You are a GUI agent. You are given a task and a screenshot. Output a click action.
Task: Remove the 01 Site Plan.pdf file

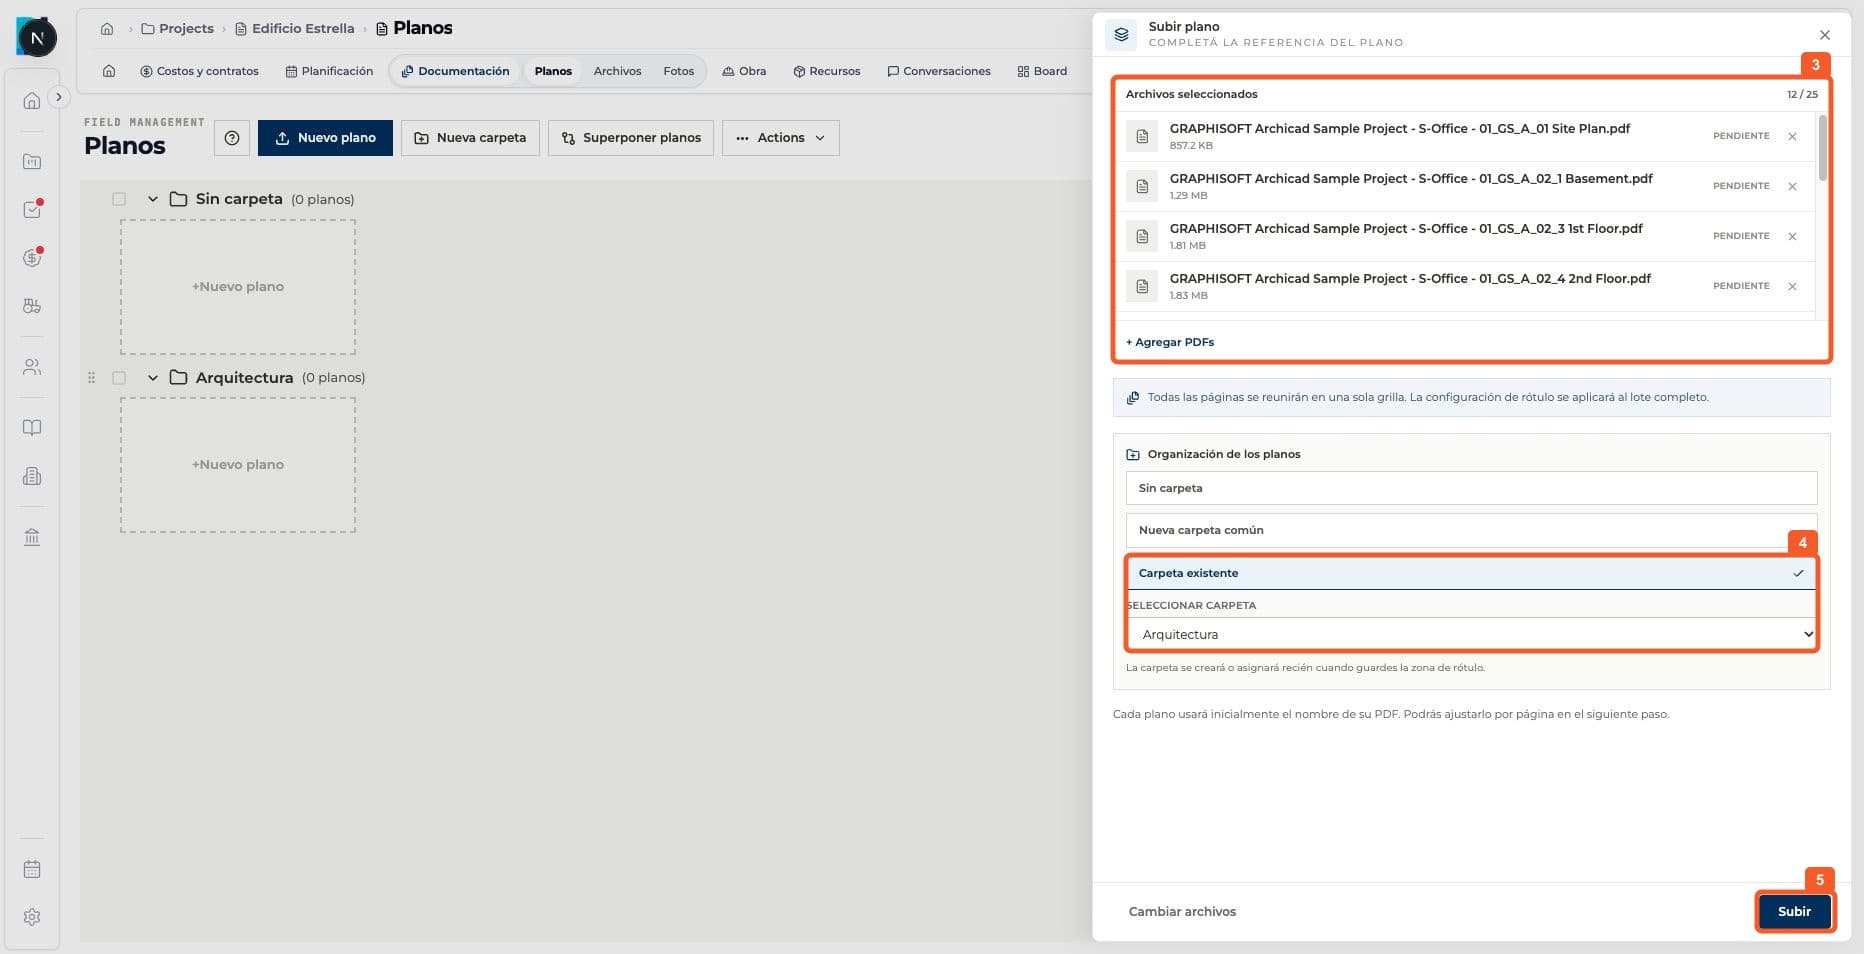click(1792, 136)
